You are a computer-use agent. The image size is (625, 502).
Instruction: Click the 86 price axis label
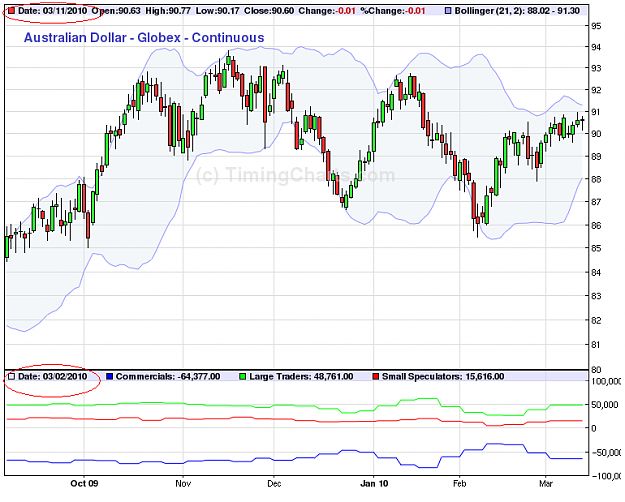pos(596,226)
